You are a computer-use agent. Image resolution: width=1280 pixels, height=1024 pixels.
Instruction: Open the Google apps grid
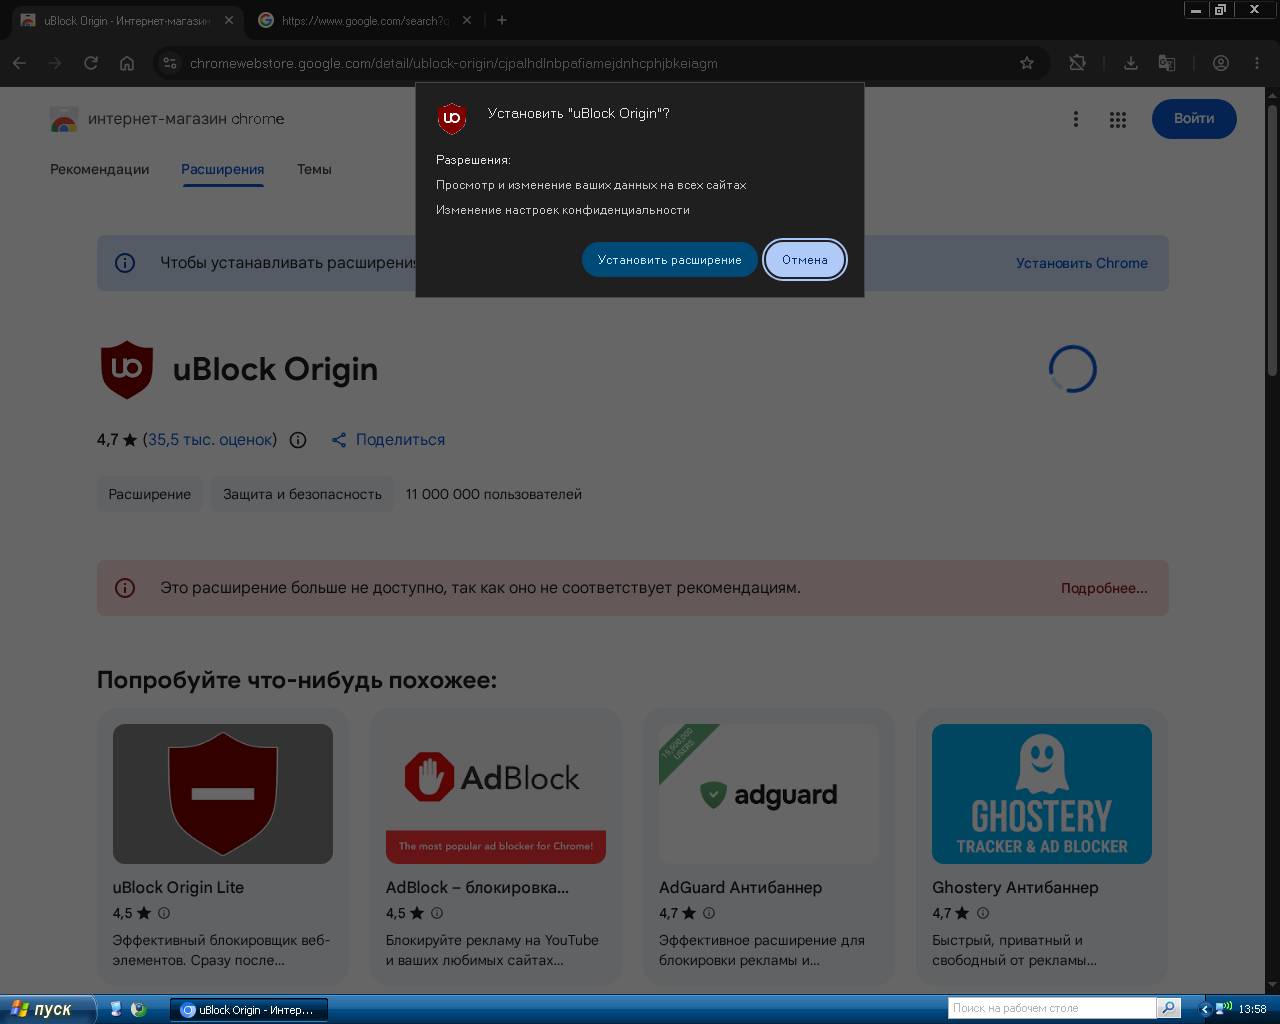[1118, 119]
